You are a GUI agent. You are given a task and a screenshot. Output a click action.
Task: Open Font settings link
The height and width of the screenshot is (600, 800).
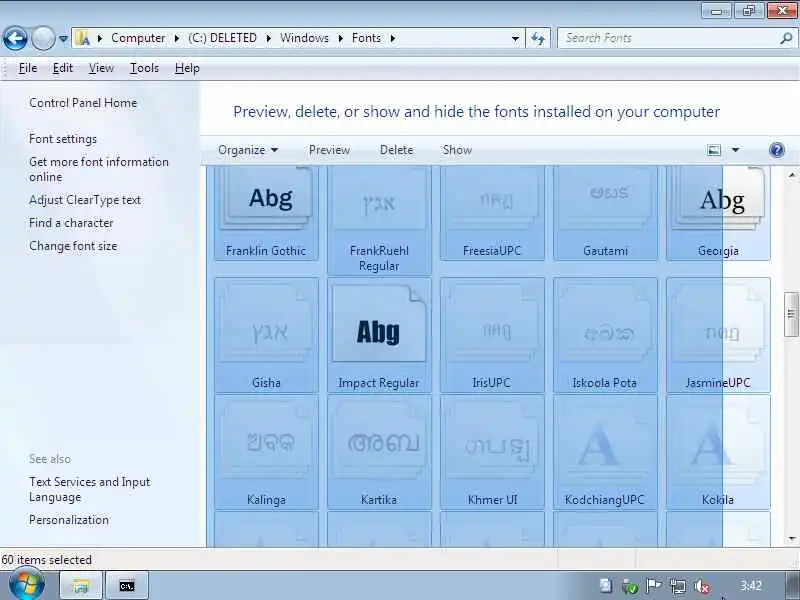[x=63, y=139]
